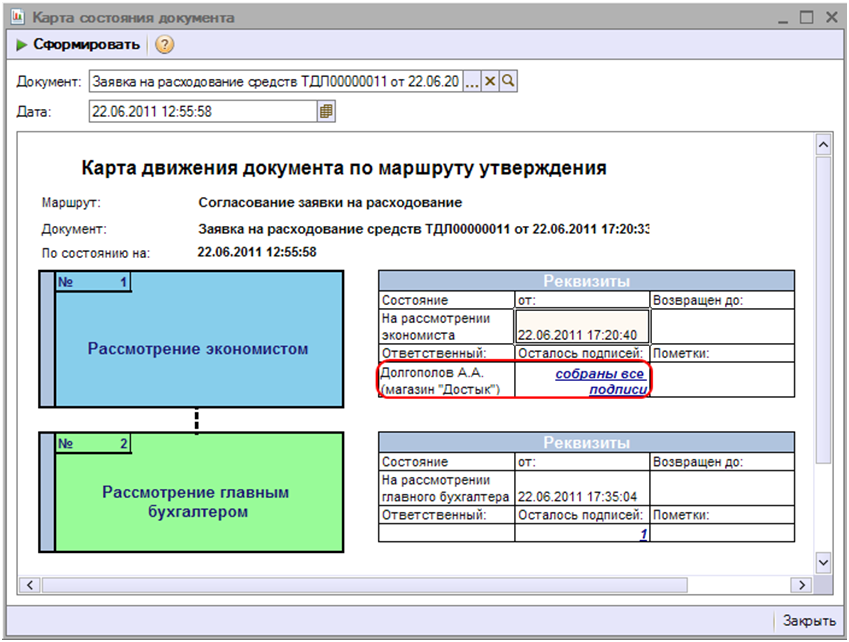Open the 'собраны все подписи' link

pos(601,381)
